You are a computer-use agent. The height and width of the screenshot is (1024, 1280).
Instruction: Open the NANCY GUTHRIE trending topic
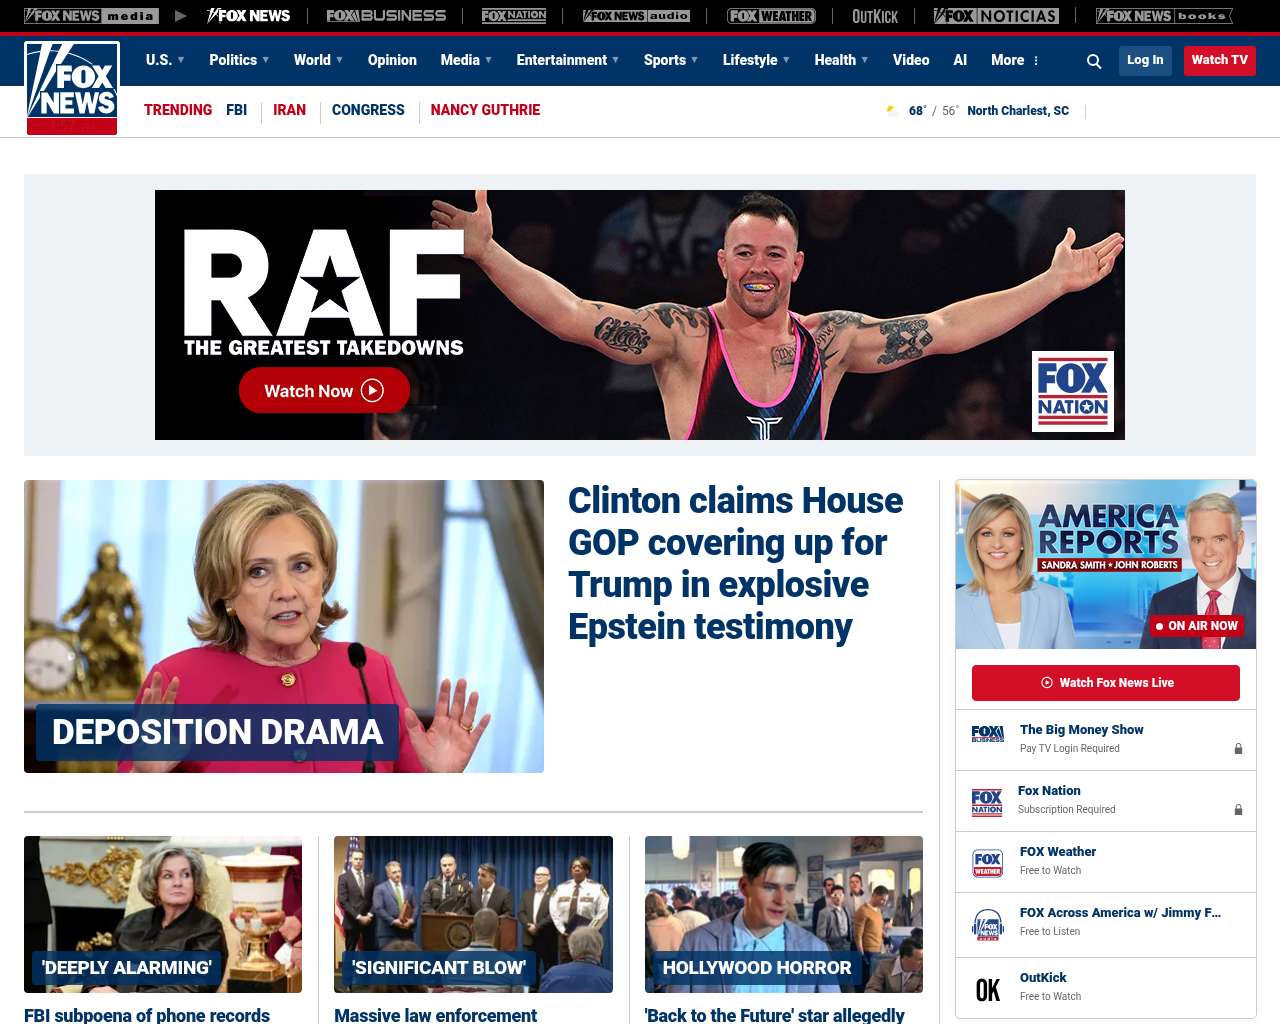click(485, 110)
